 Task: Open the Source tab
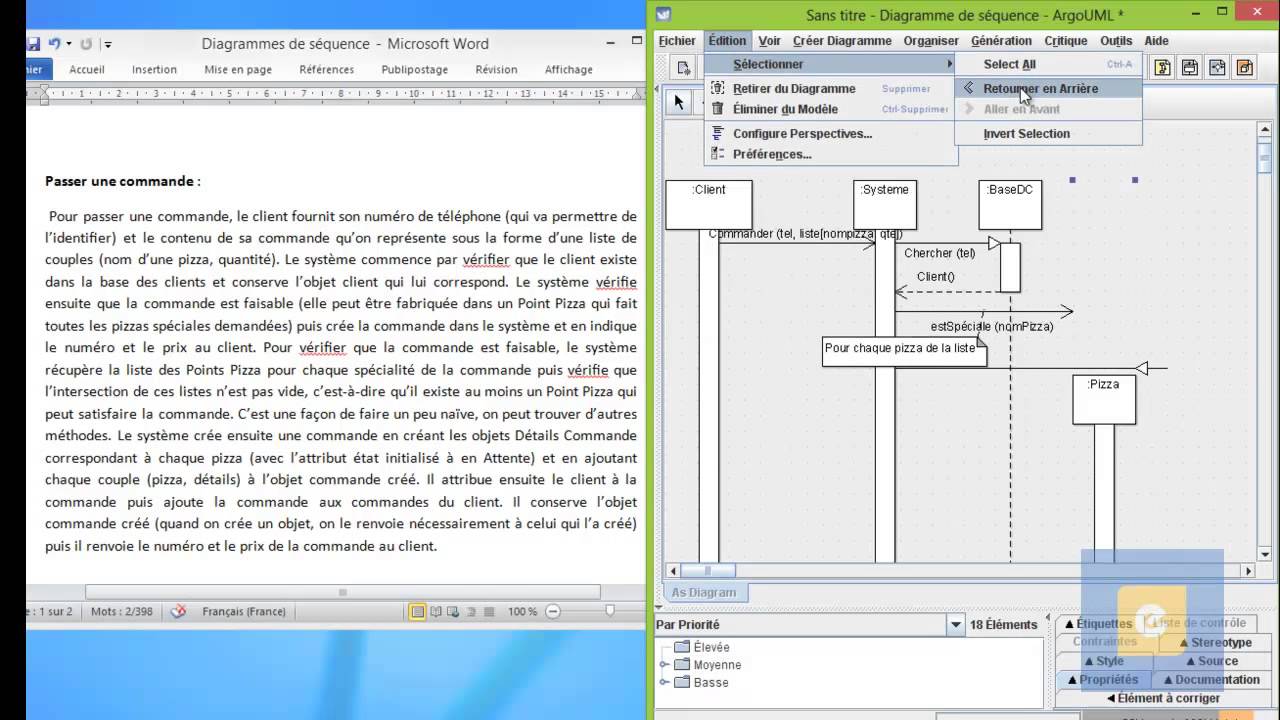click(x=1211, y=661)
